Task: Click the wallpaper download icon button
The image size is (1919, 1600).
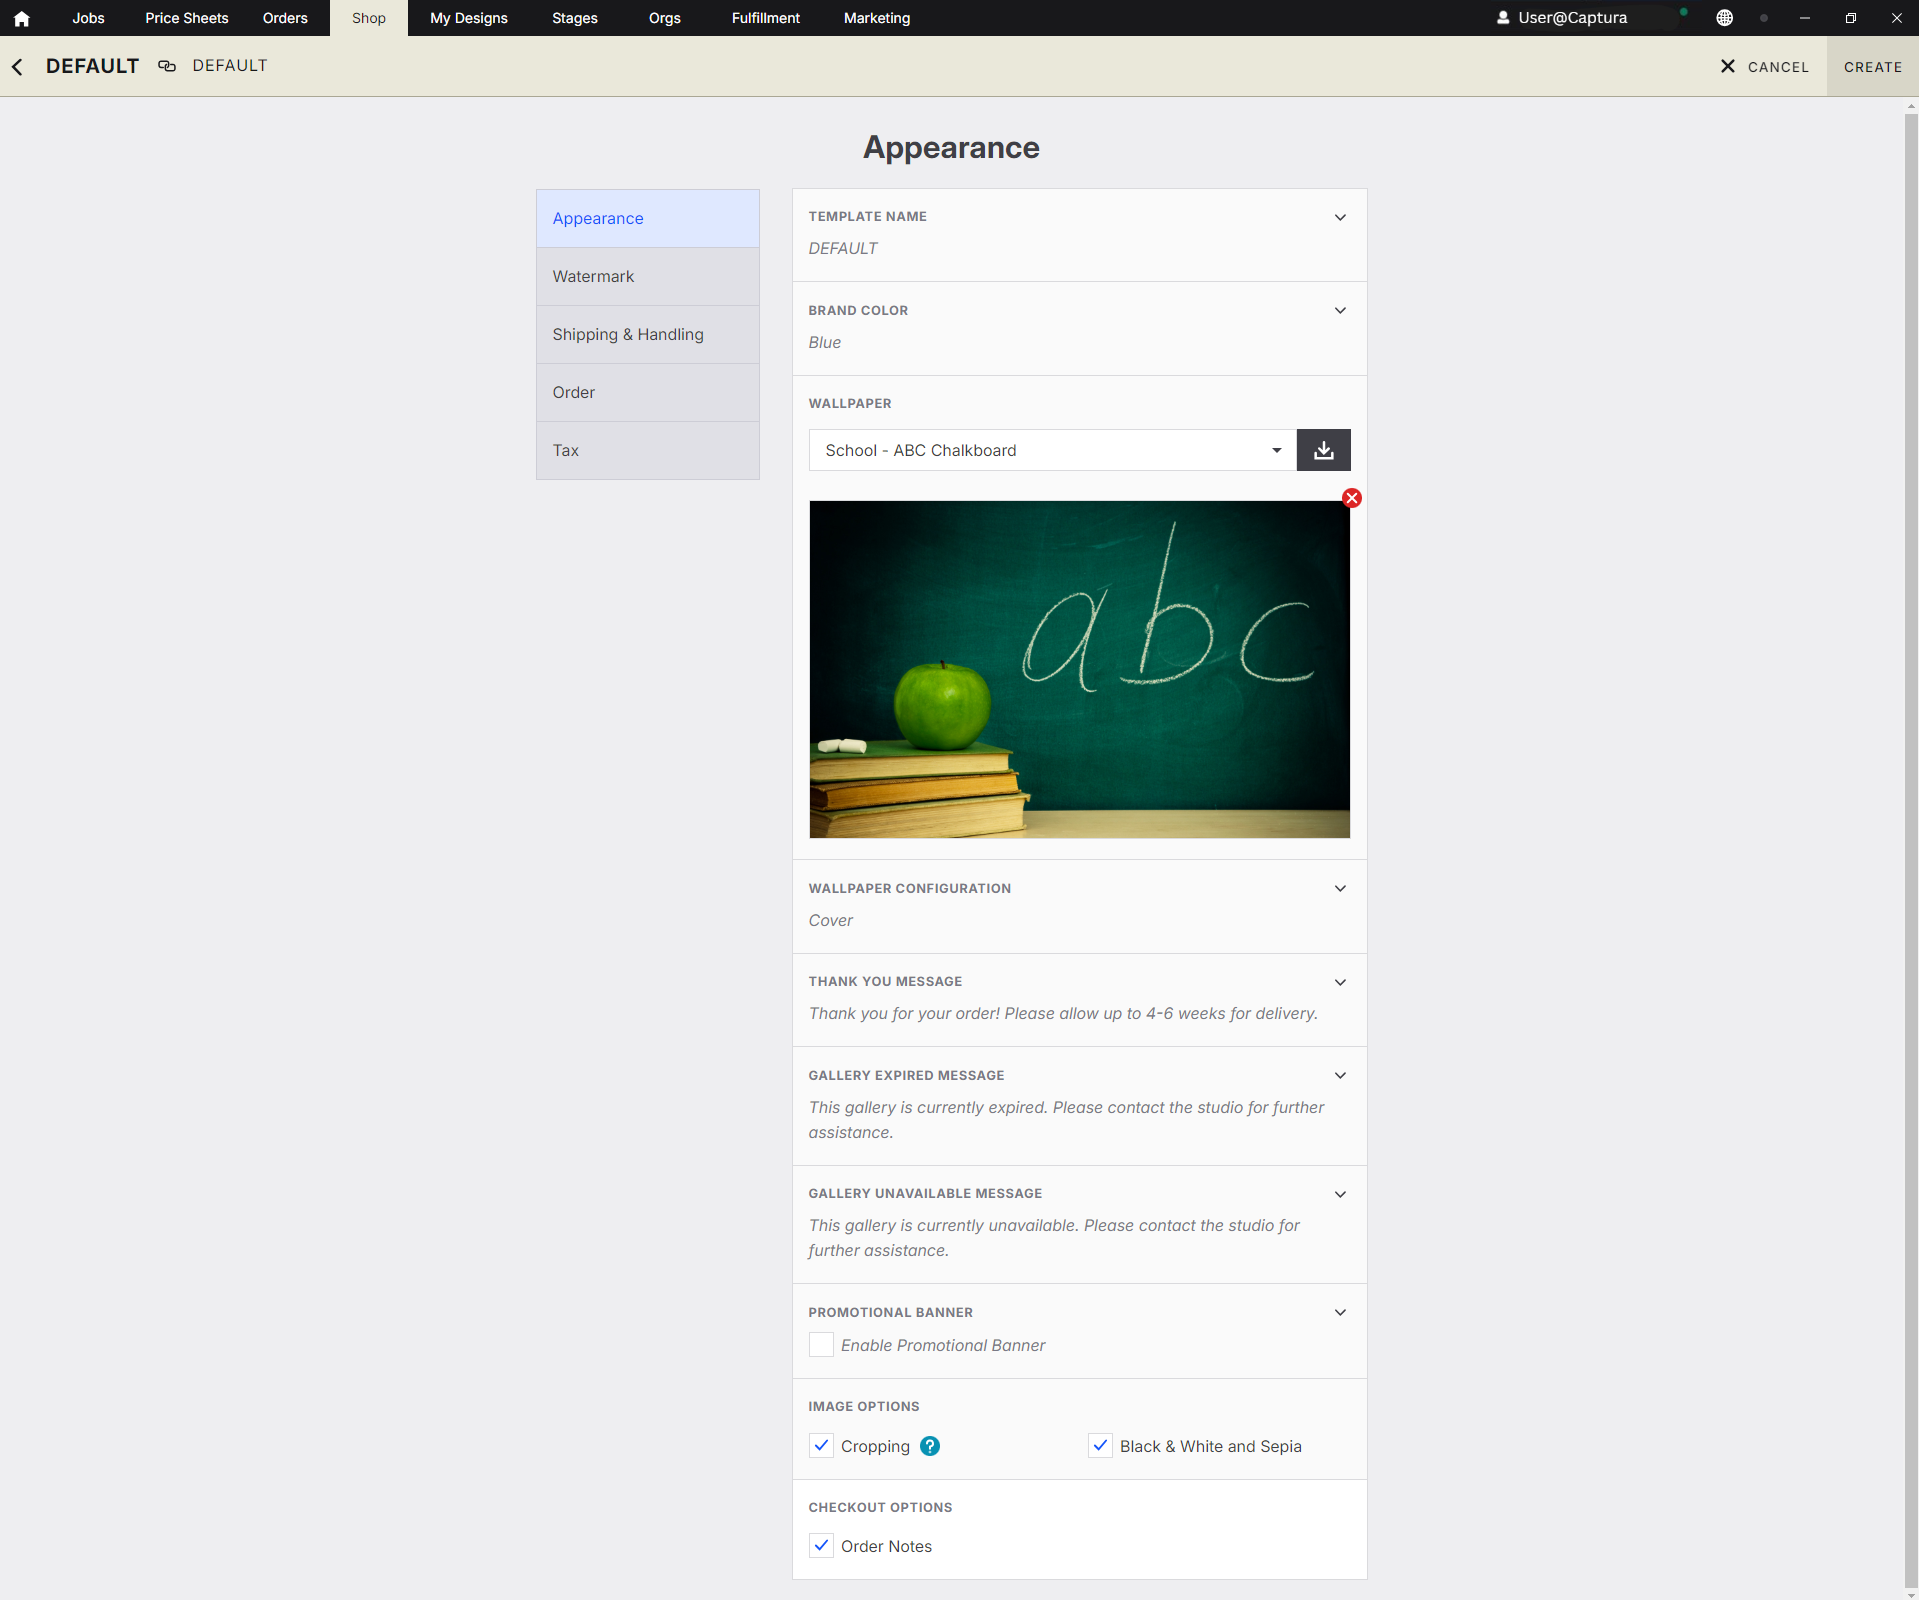Action: click(1323, 450)
